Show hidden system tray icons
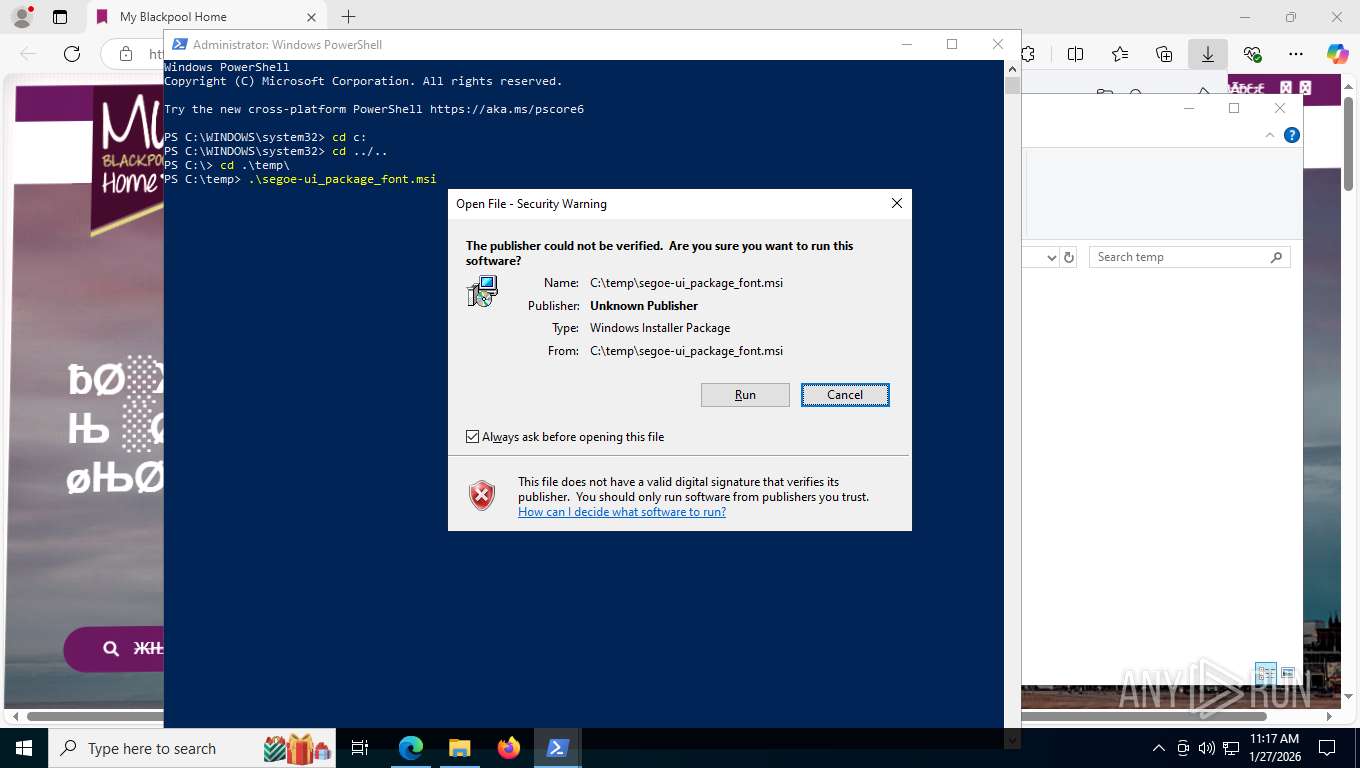1360x768 pixels. (1159, 748)
